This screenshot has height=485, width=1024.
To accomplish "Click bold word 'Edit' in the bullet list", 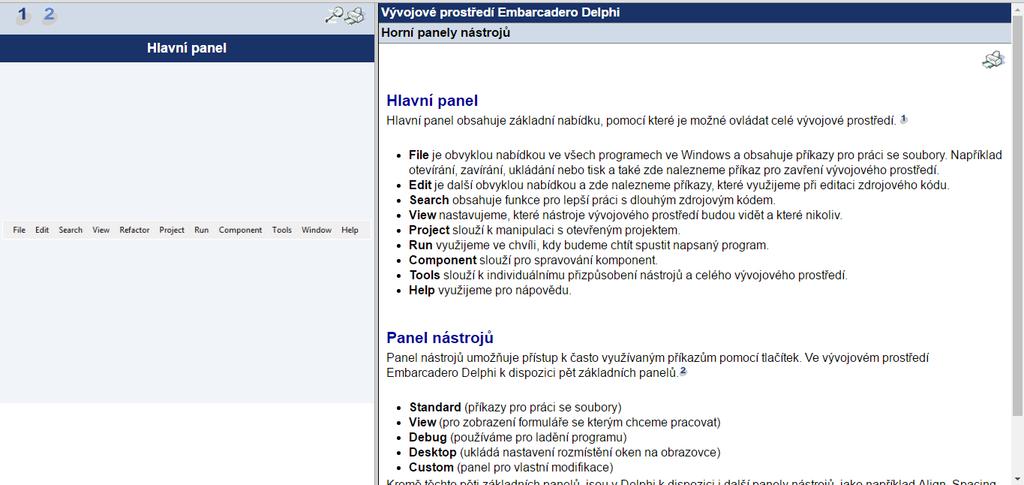I will coord(421,185).
